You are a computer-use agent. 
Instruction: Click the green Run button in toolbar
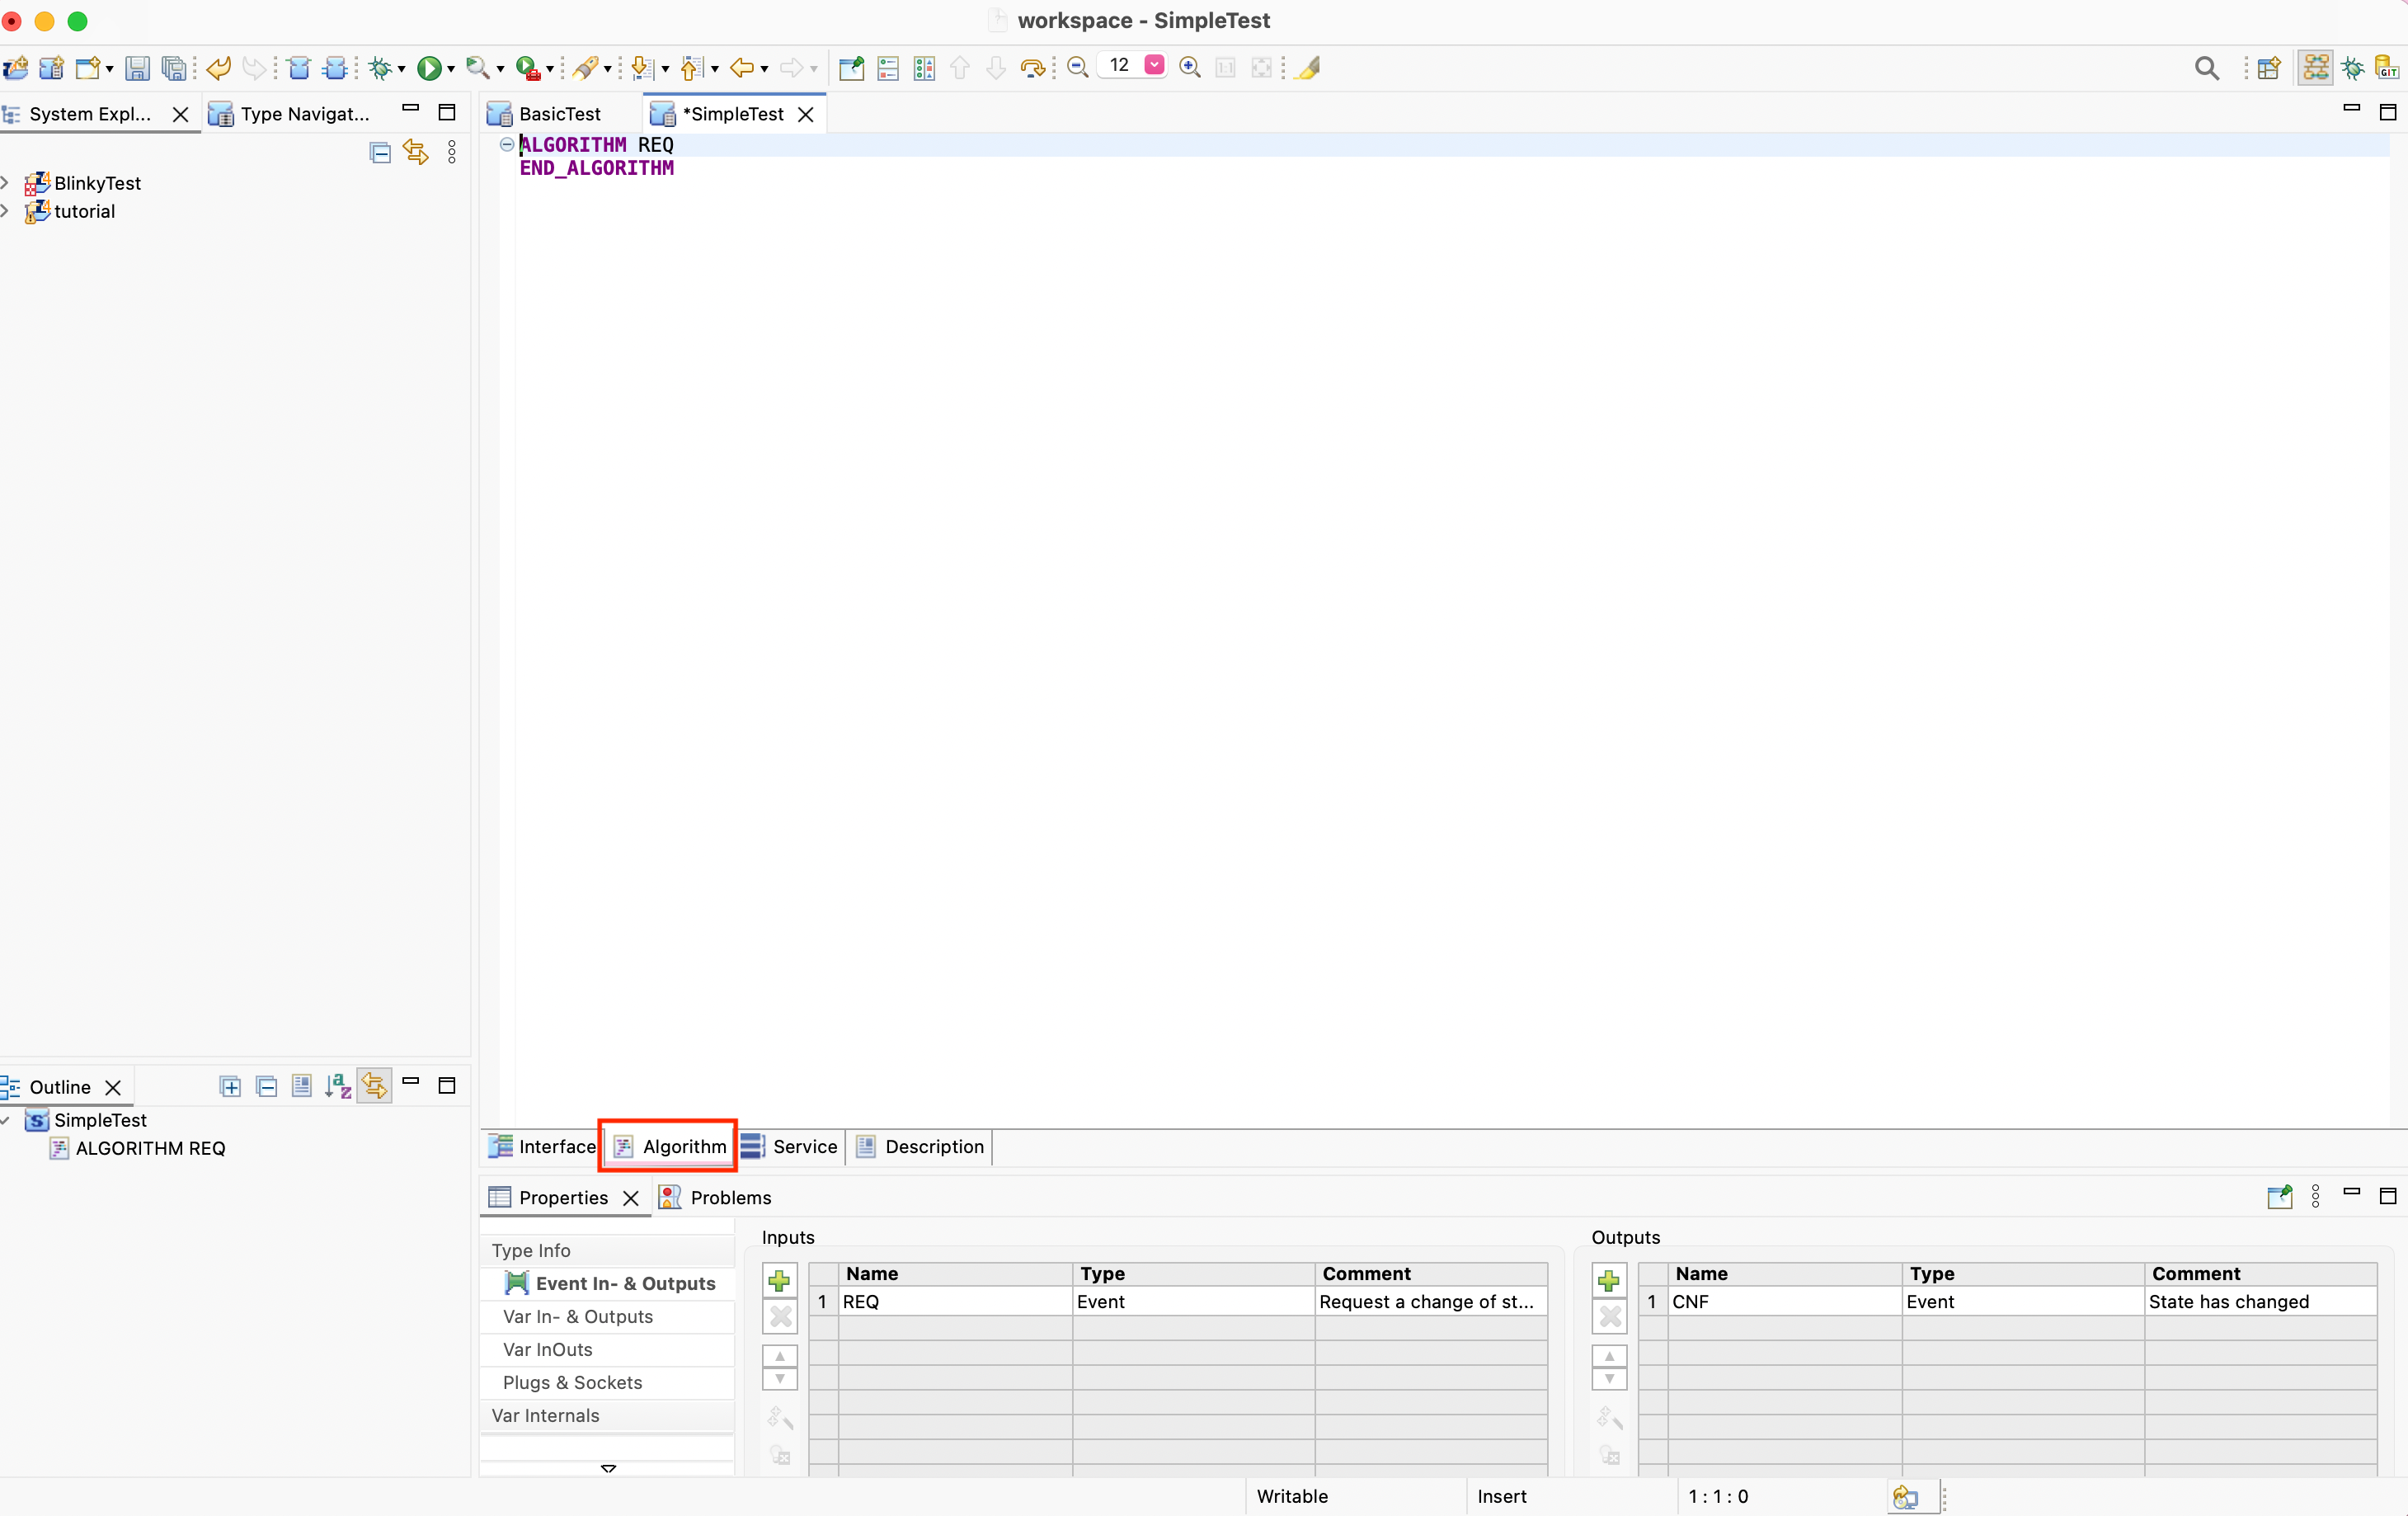429,68
